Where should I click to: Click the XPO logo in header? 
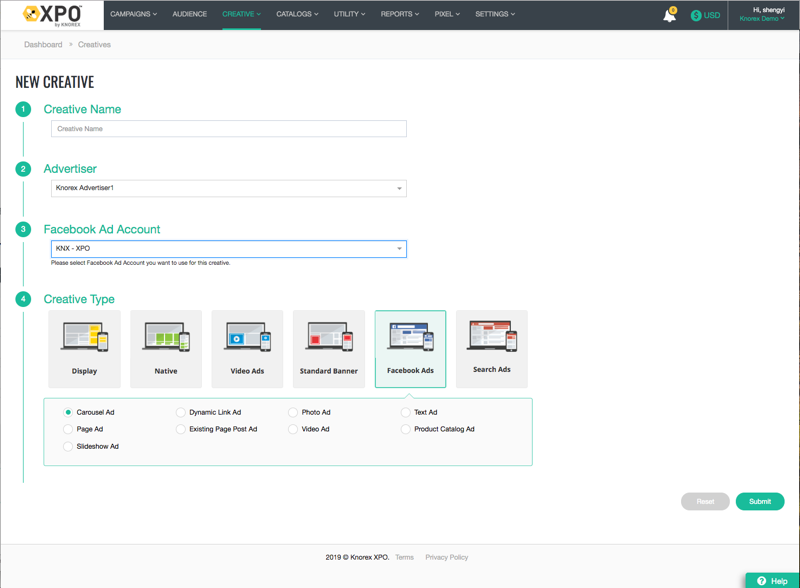pyautogui.click(x=52, y=14)
